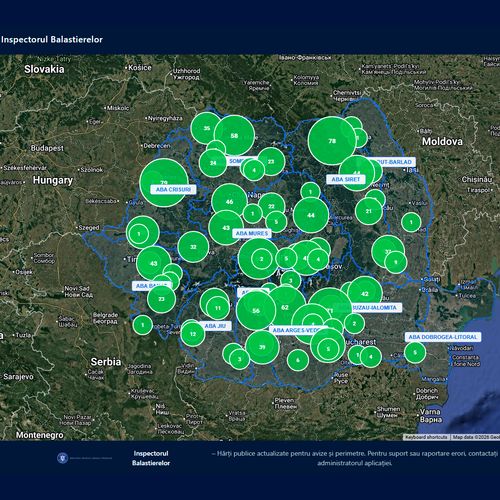The height and width of the screenshot is (500, 500).
Task: Open the Keyboard shortcuts map link
Action: click(x=426, y=437)
